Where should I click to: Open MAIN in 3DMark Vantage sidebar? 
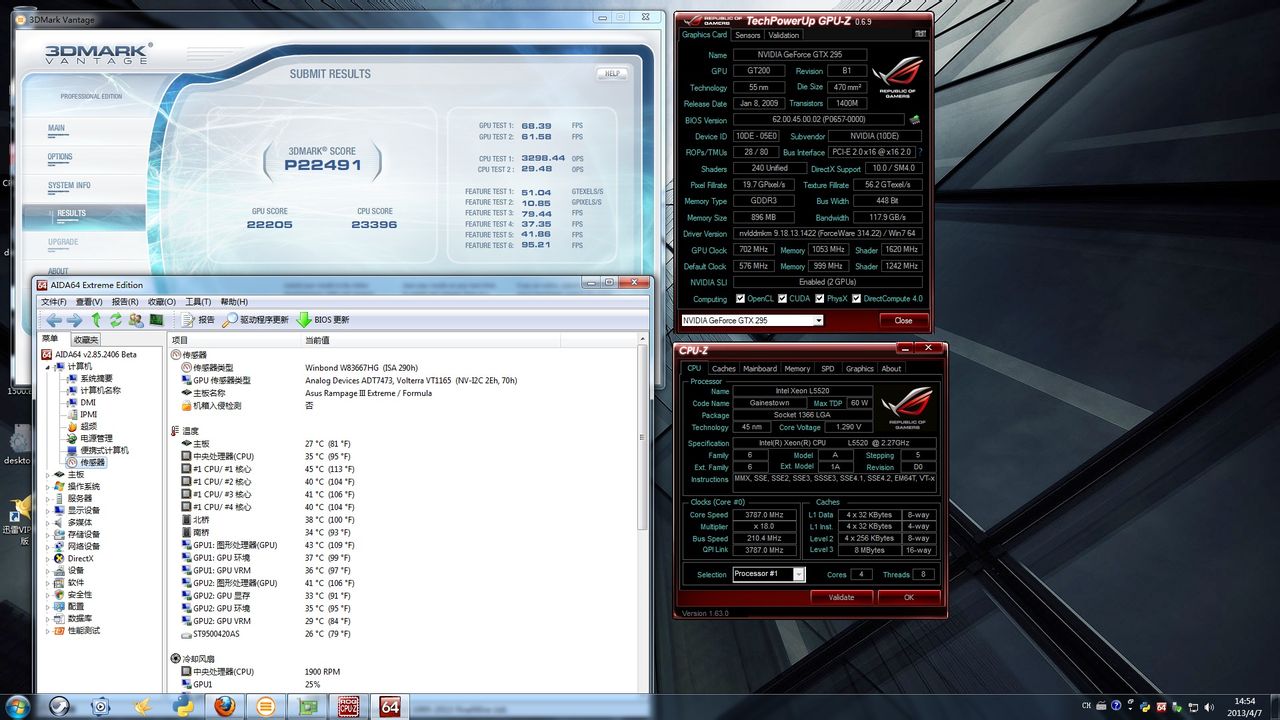56,128
